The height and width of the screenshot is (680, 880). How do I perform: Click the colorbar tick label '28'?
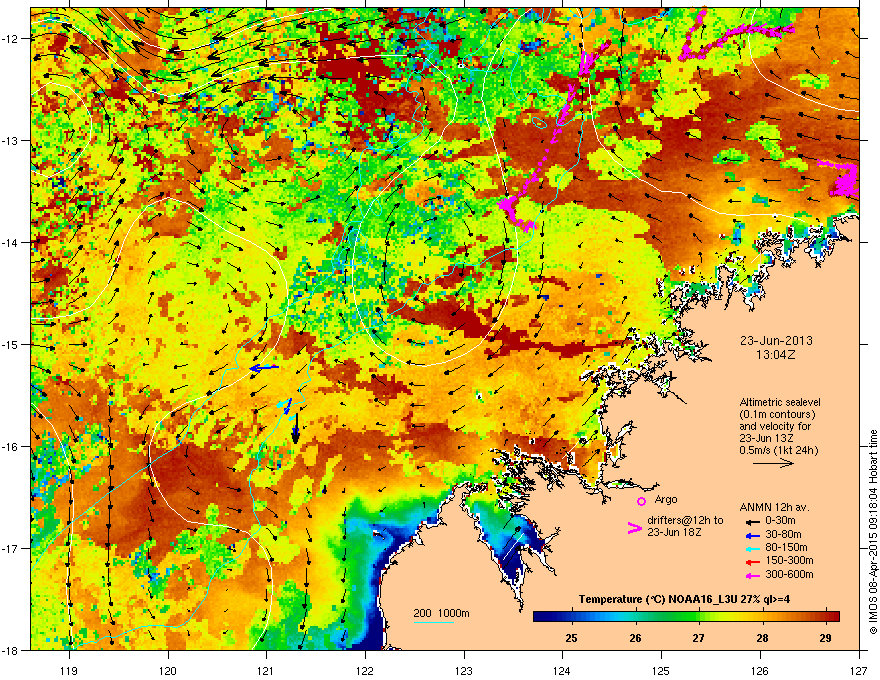coord(762,638)
